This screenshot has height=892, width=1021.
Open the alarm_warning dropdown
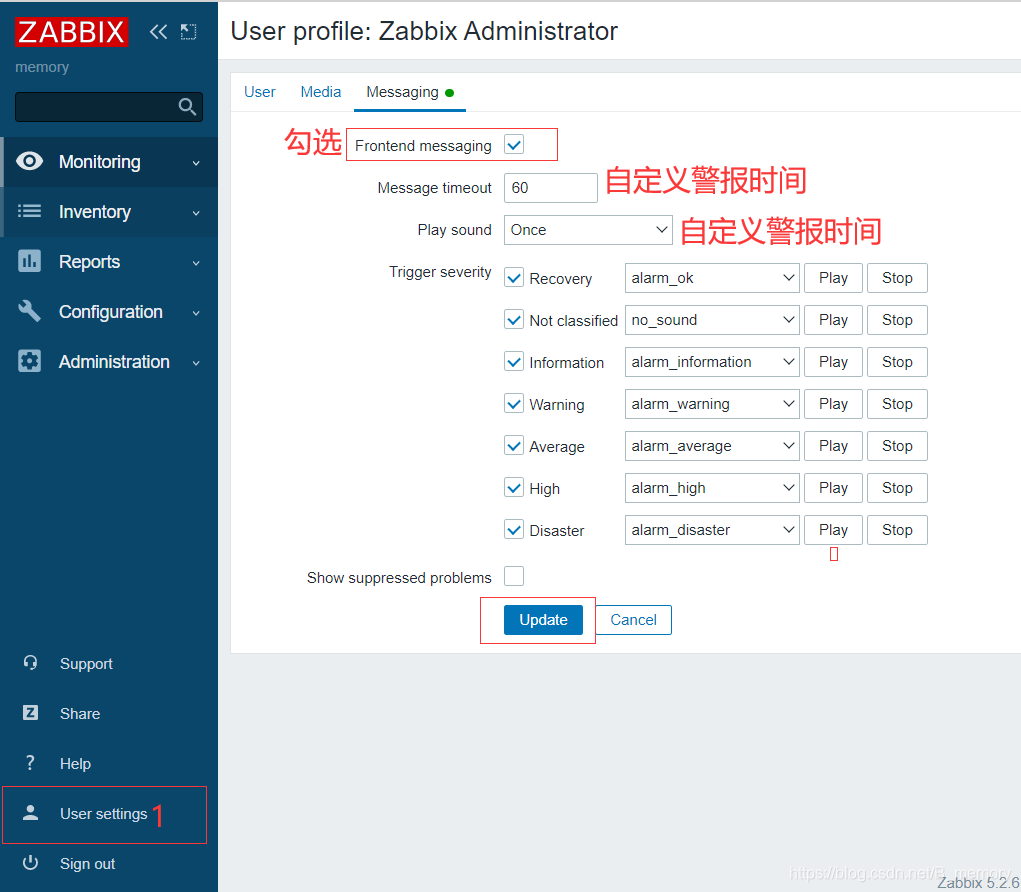[x=712, y=404]
